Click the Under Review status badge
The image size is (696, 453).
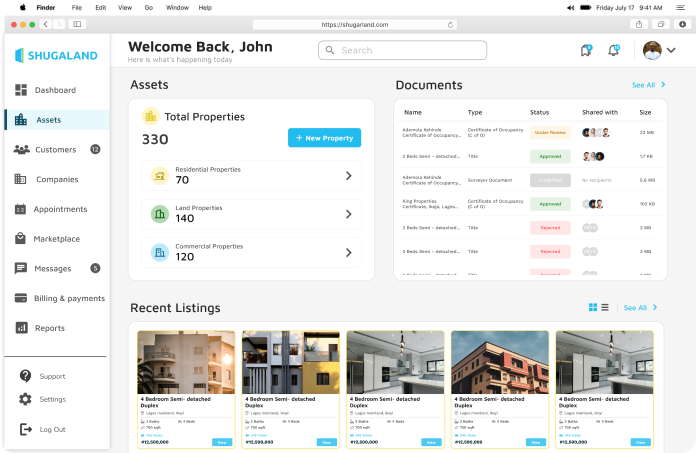click(550, 133)
